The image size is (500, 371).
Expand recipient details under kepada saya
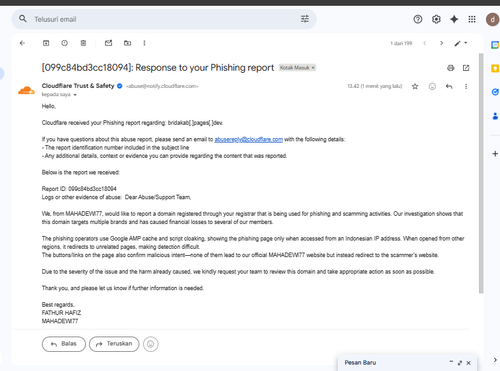(75, 95)
